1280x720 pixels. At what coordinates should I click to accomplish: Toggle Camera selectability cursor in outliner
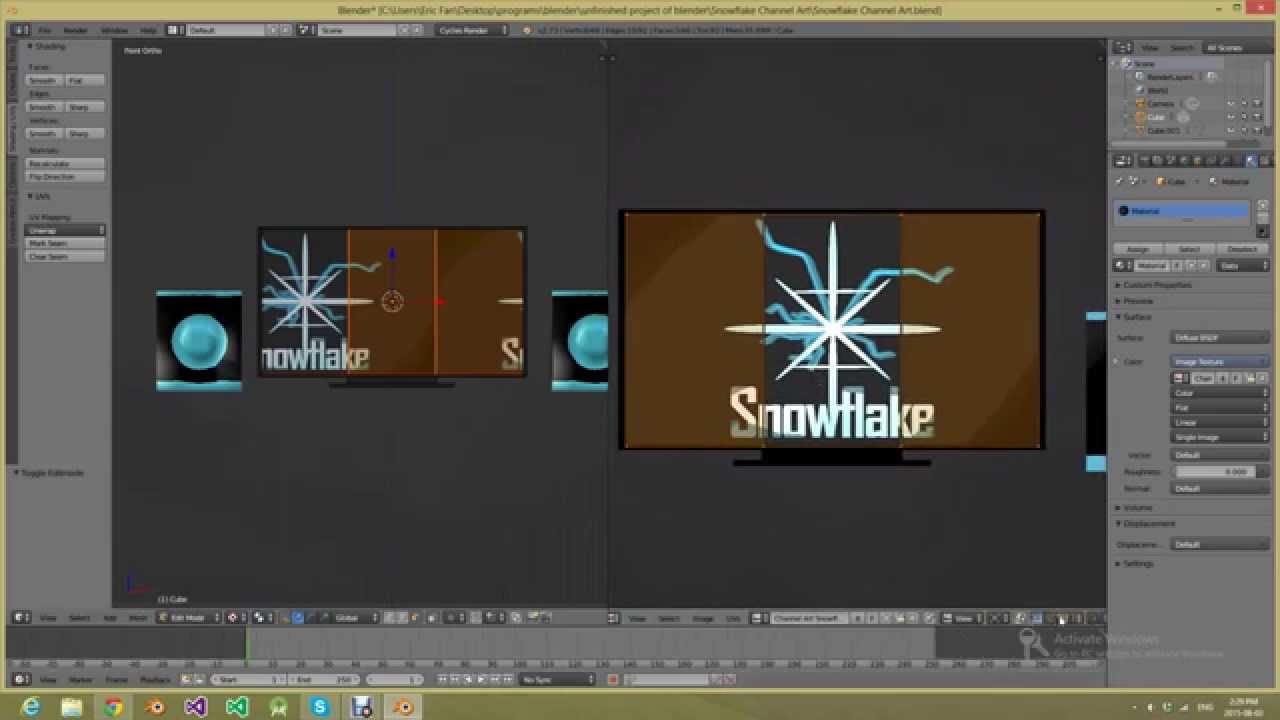point(1244,103)
